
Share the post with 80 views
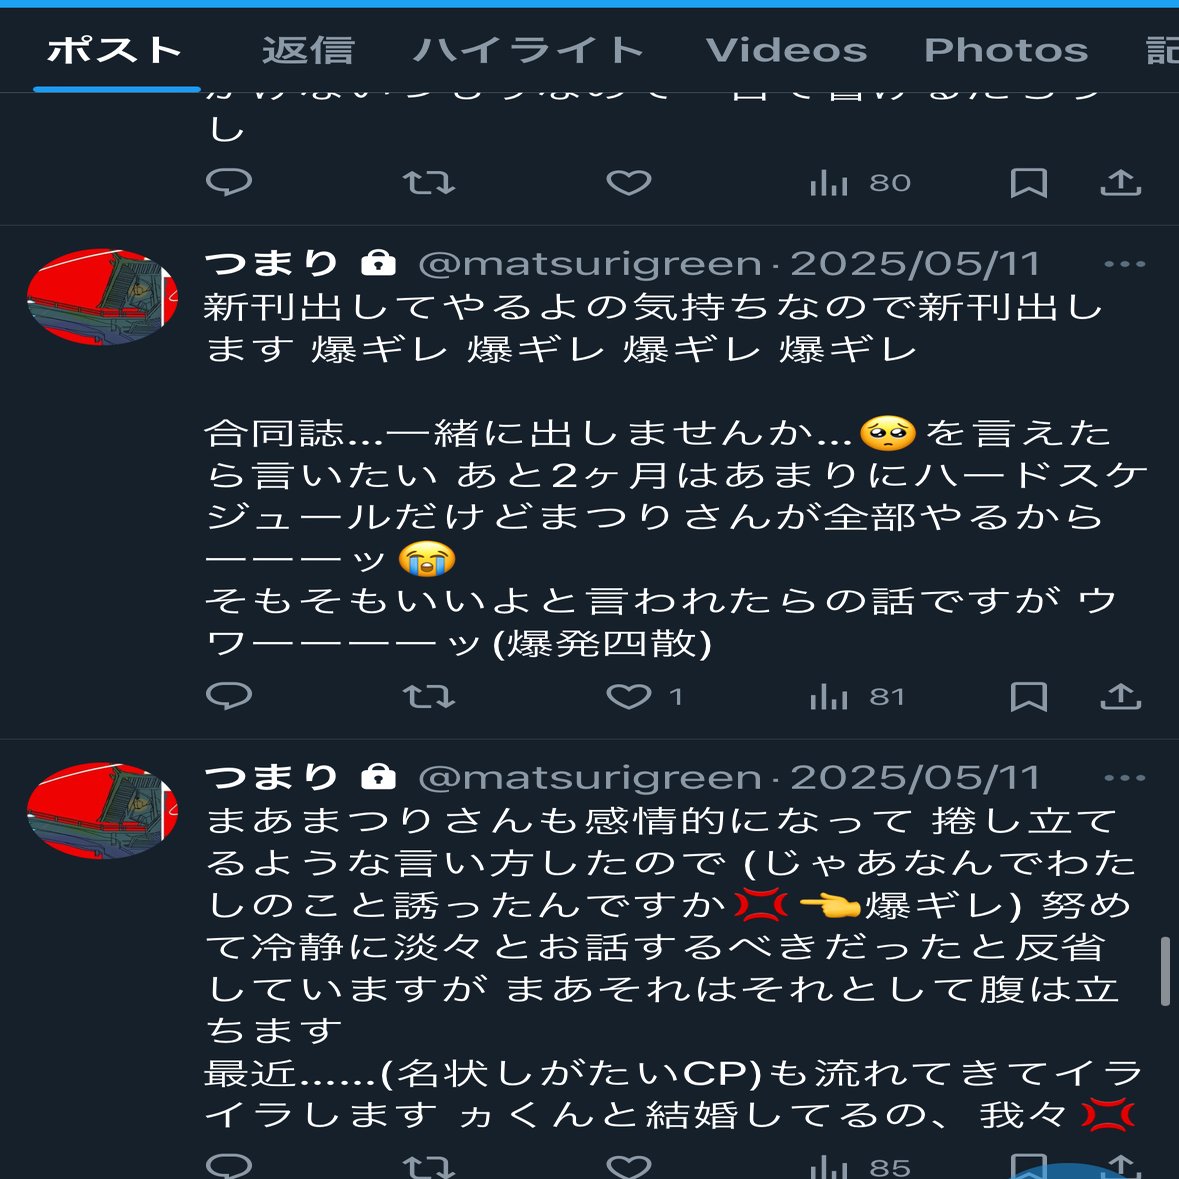[x=1120, y=182]
